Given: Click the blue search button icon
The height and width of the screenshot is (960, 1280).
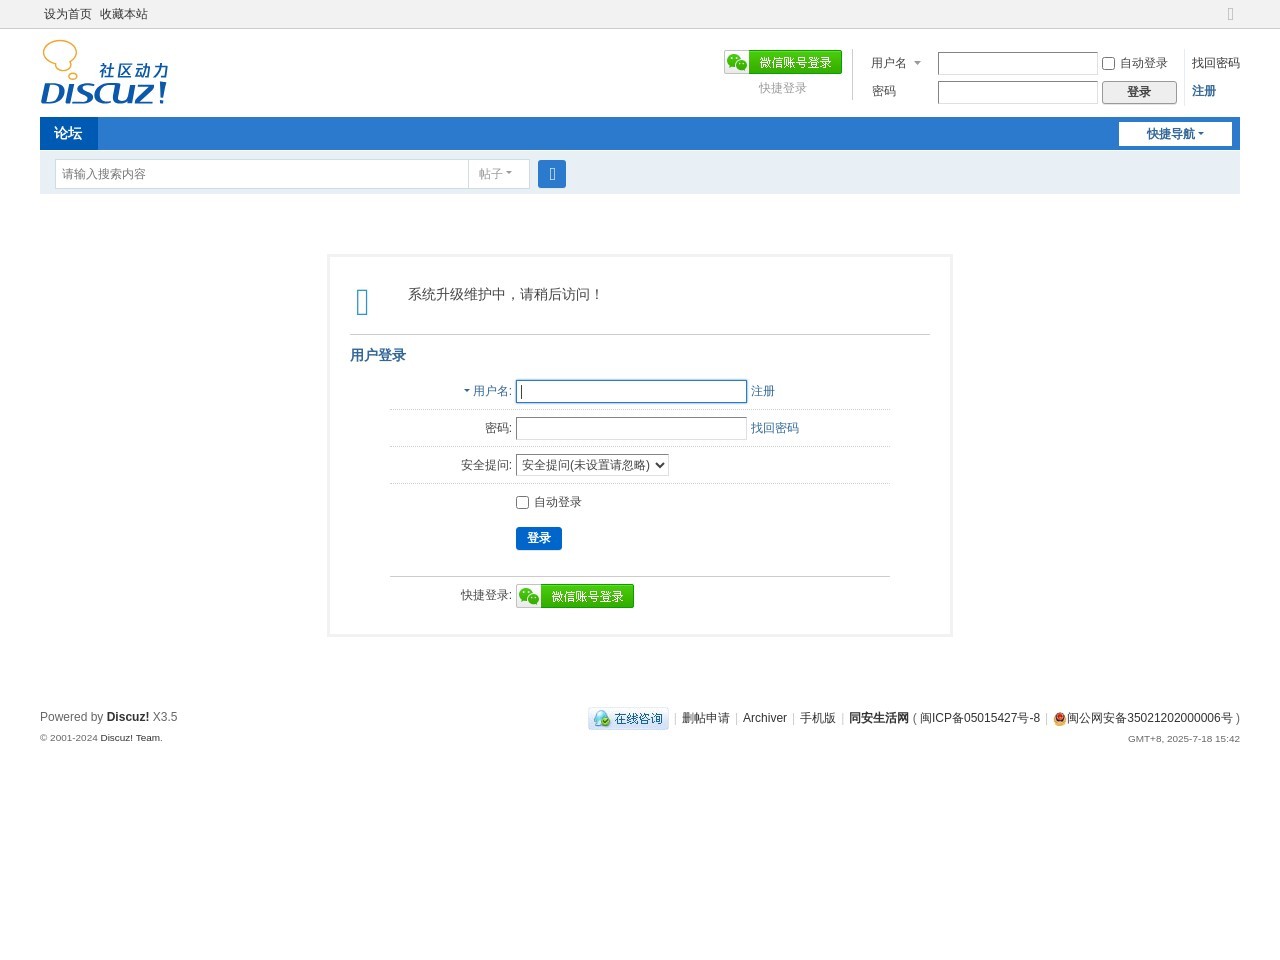Looking at the screenshot, I should click(x=552, y=174).
